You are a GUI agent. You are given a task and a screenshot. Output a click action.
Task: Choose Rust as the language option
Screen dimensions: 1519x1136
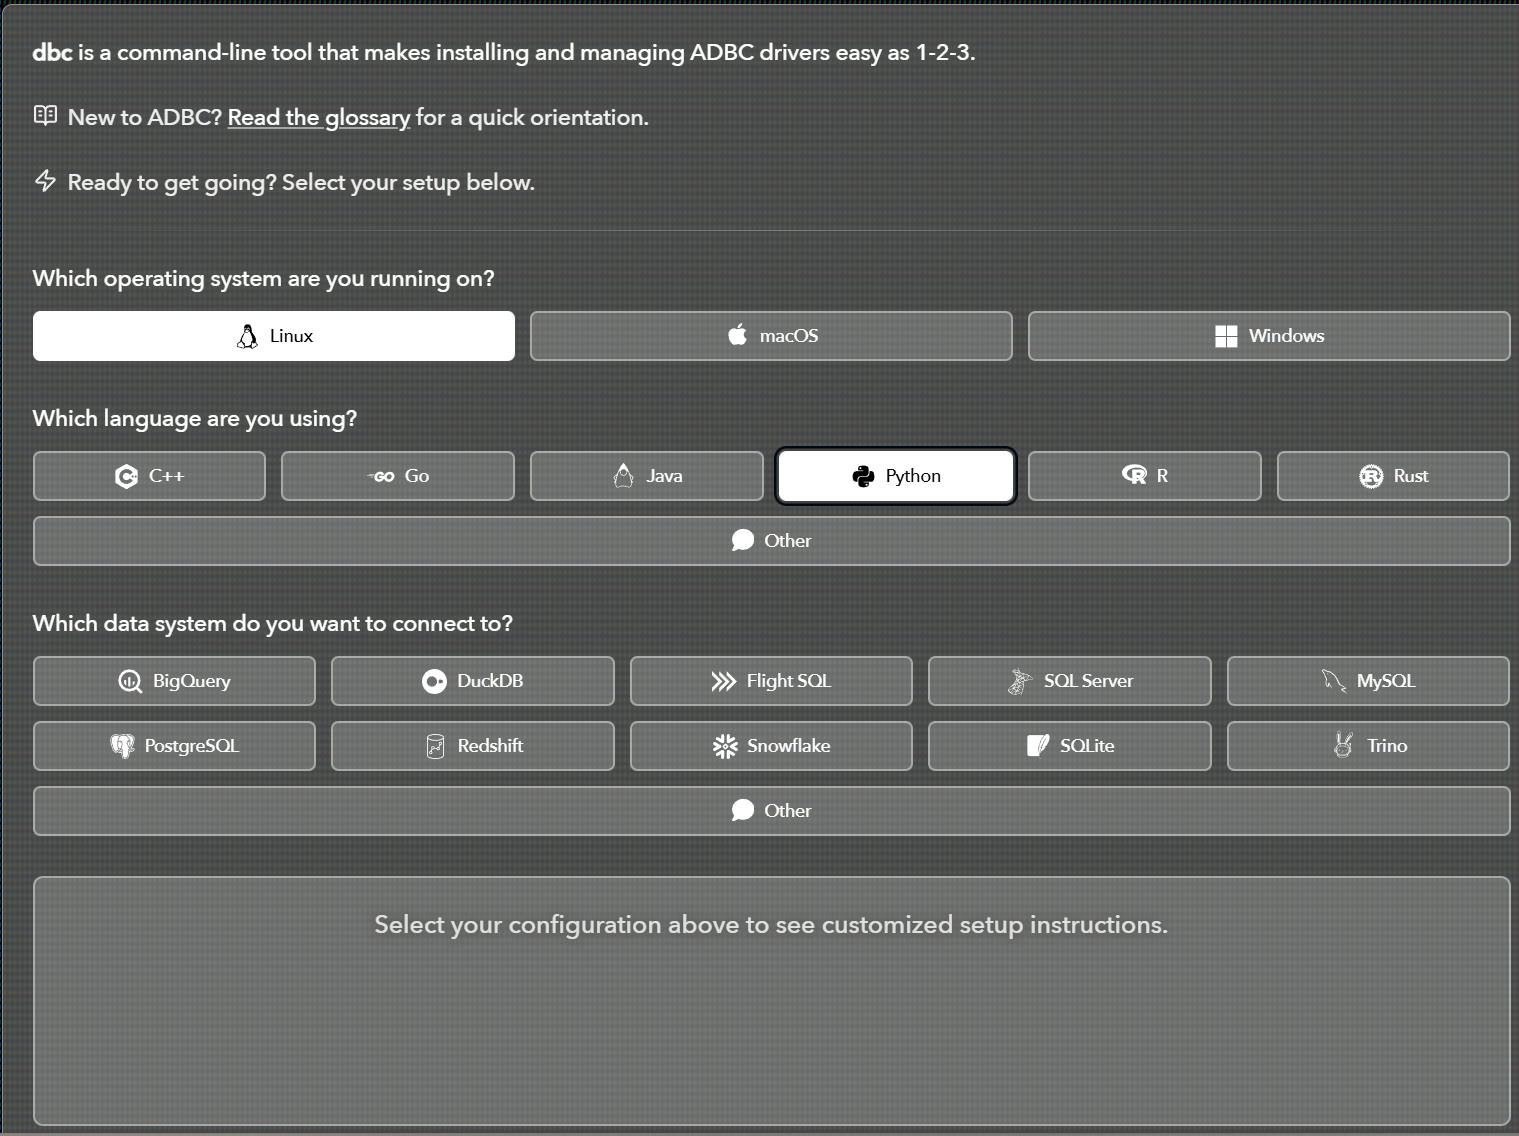point(1392,476)
